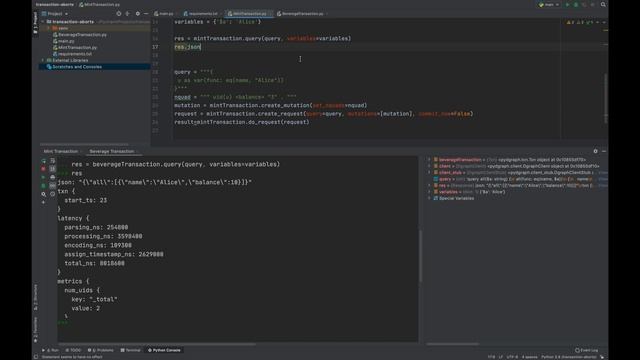Click the variables panel horizontal scrollbar
Image resolution: width=640 pixels, height=360 pixels.
point(452,344)
